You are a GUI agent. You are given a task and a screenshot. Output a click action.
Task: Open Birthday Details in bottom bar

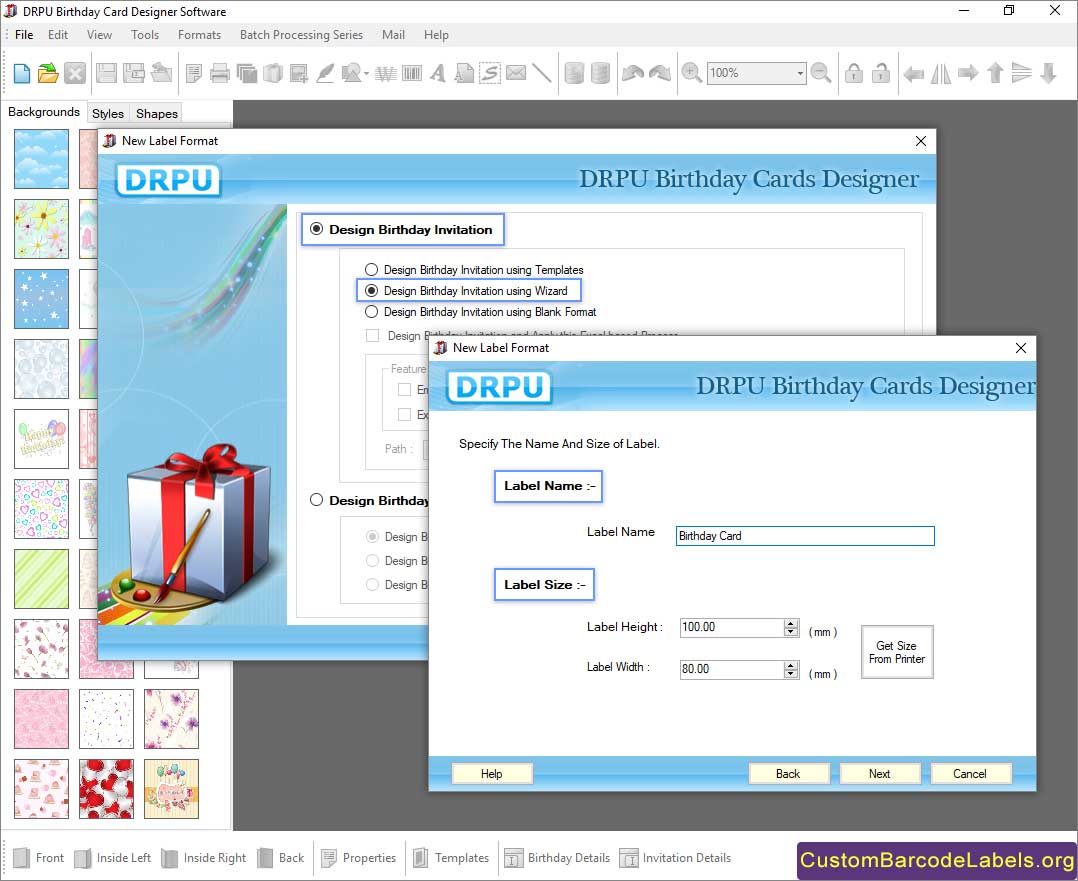(x=558, y=858)
